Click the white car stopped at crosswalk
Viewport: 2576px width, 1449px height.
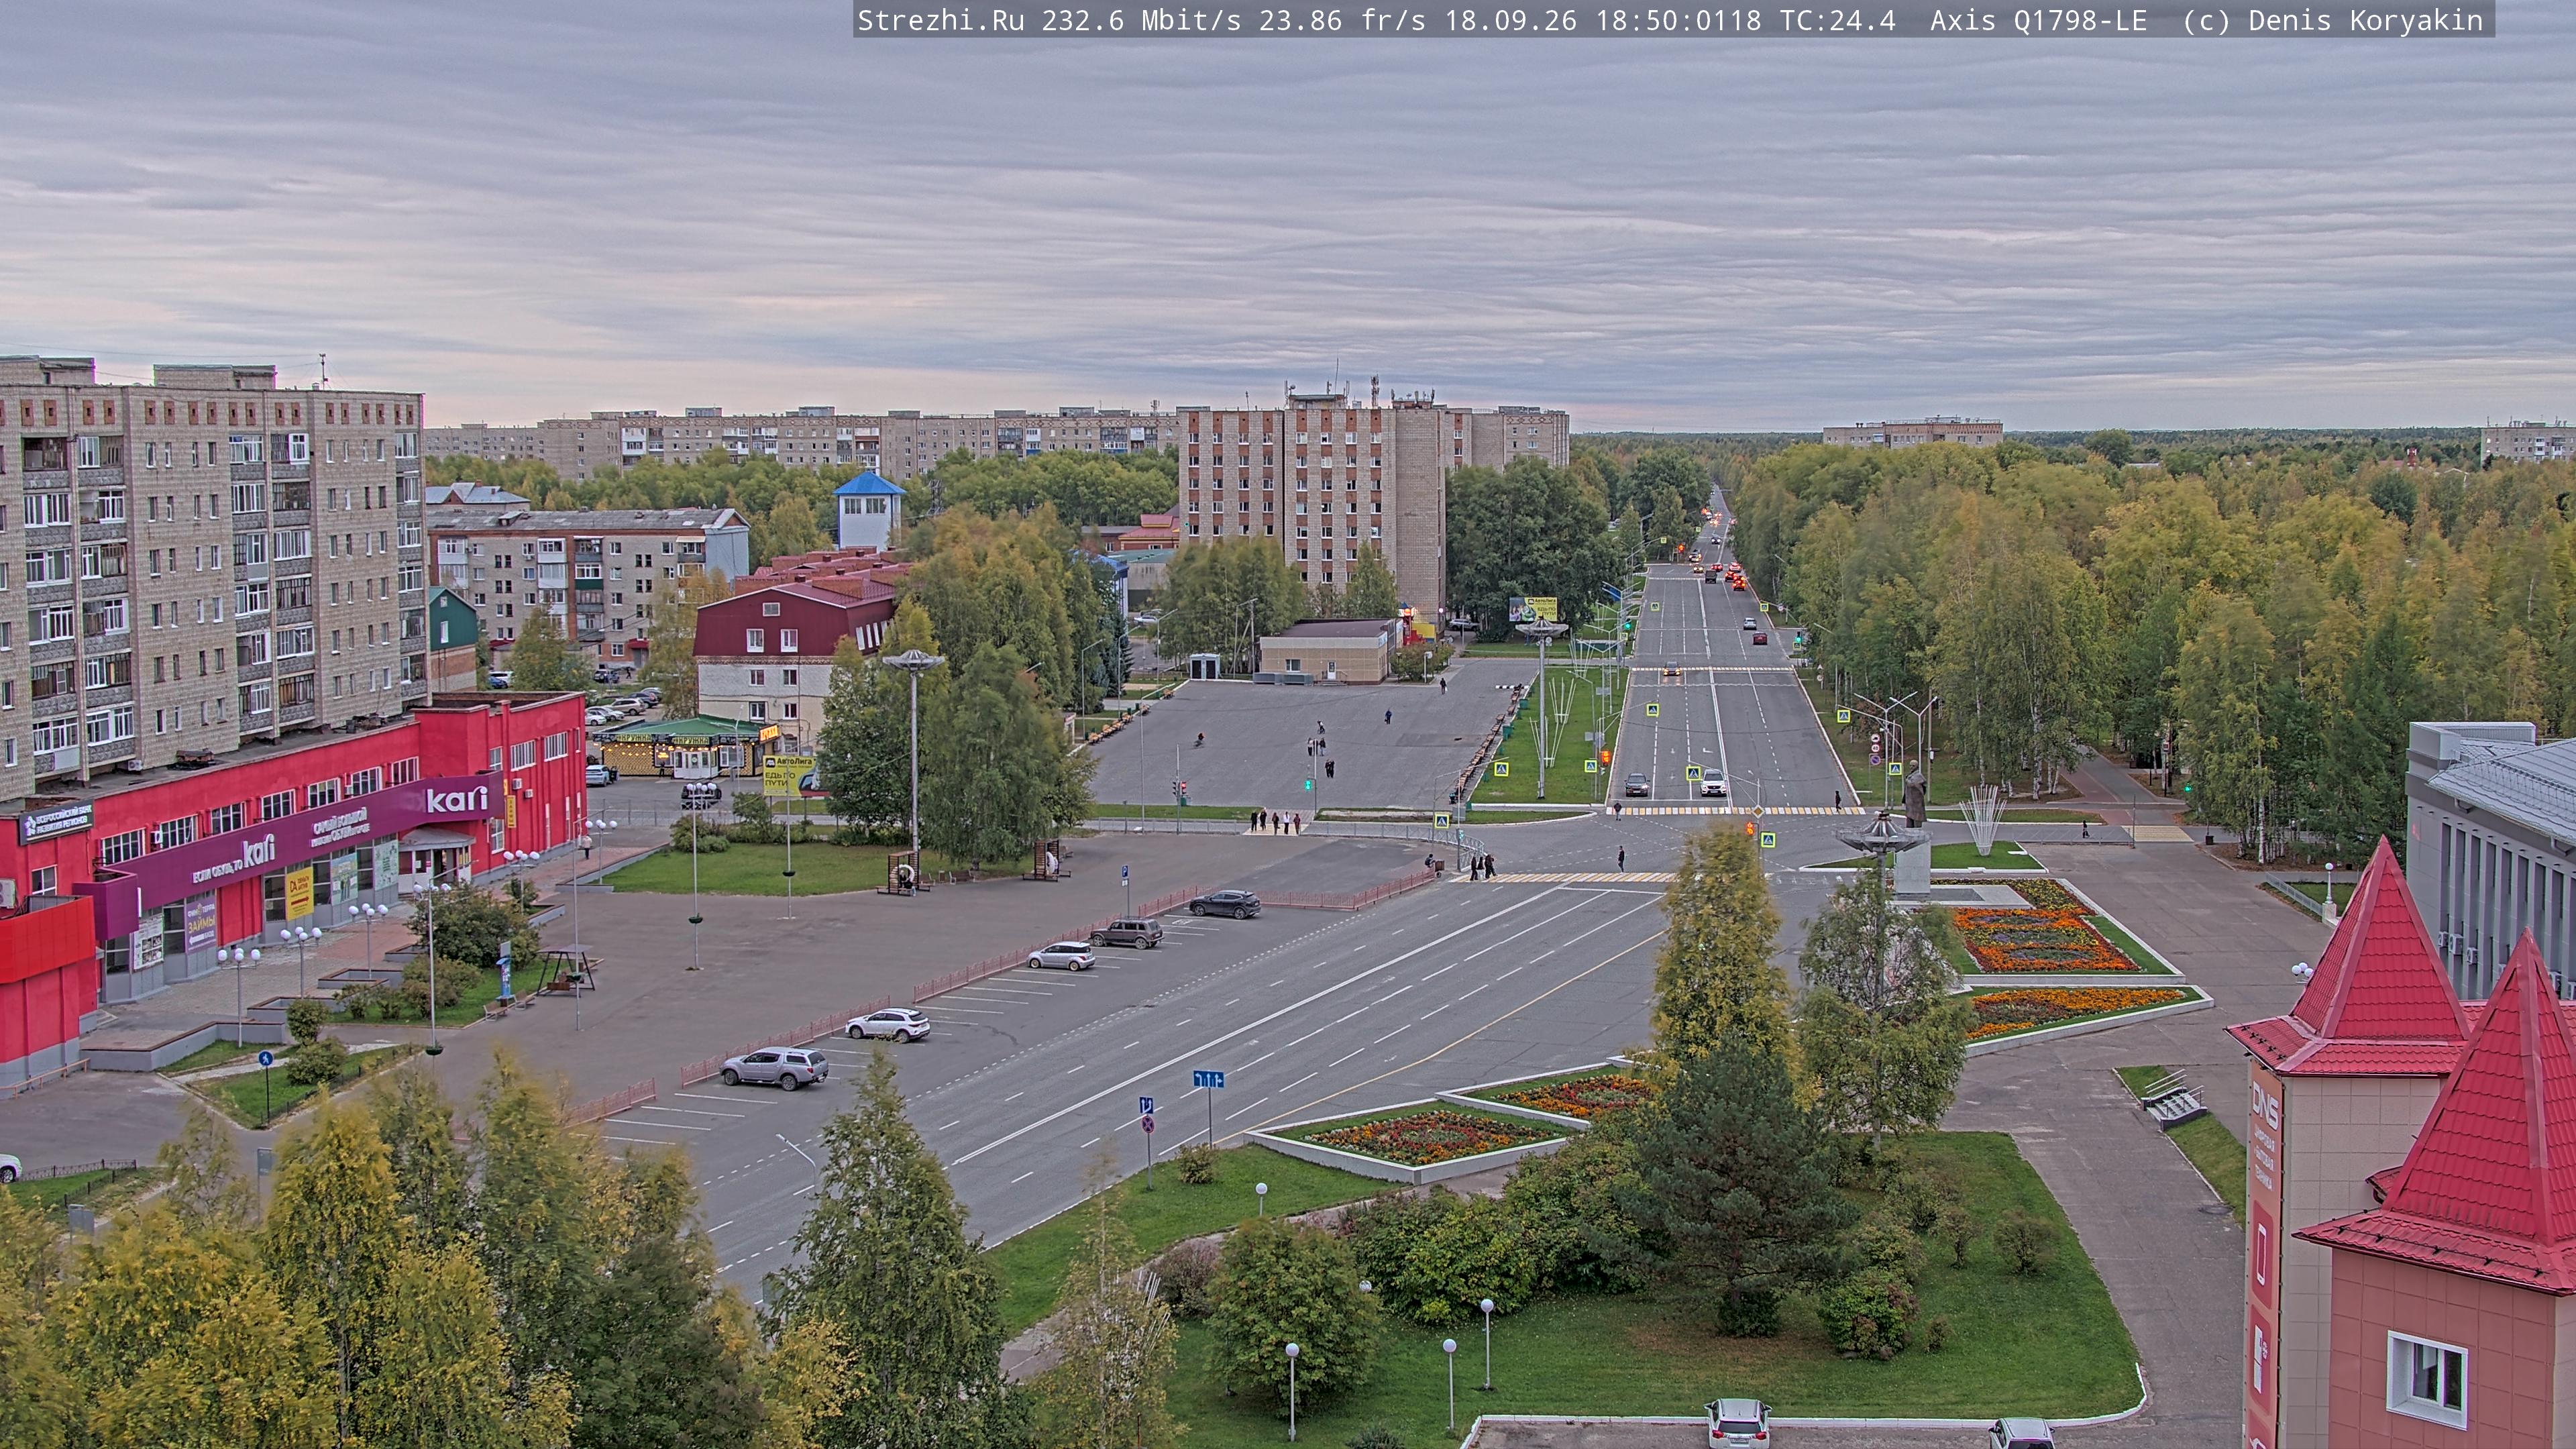1713,782
